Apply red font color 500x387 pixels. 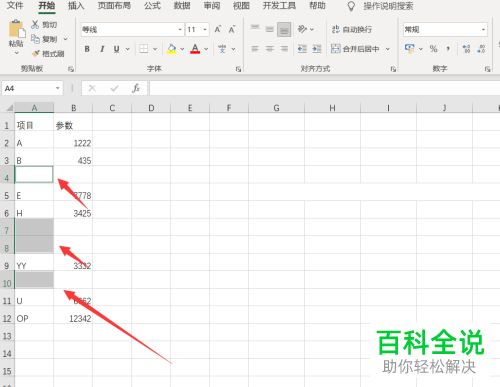(x=195, y=49)
